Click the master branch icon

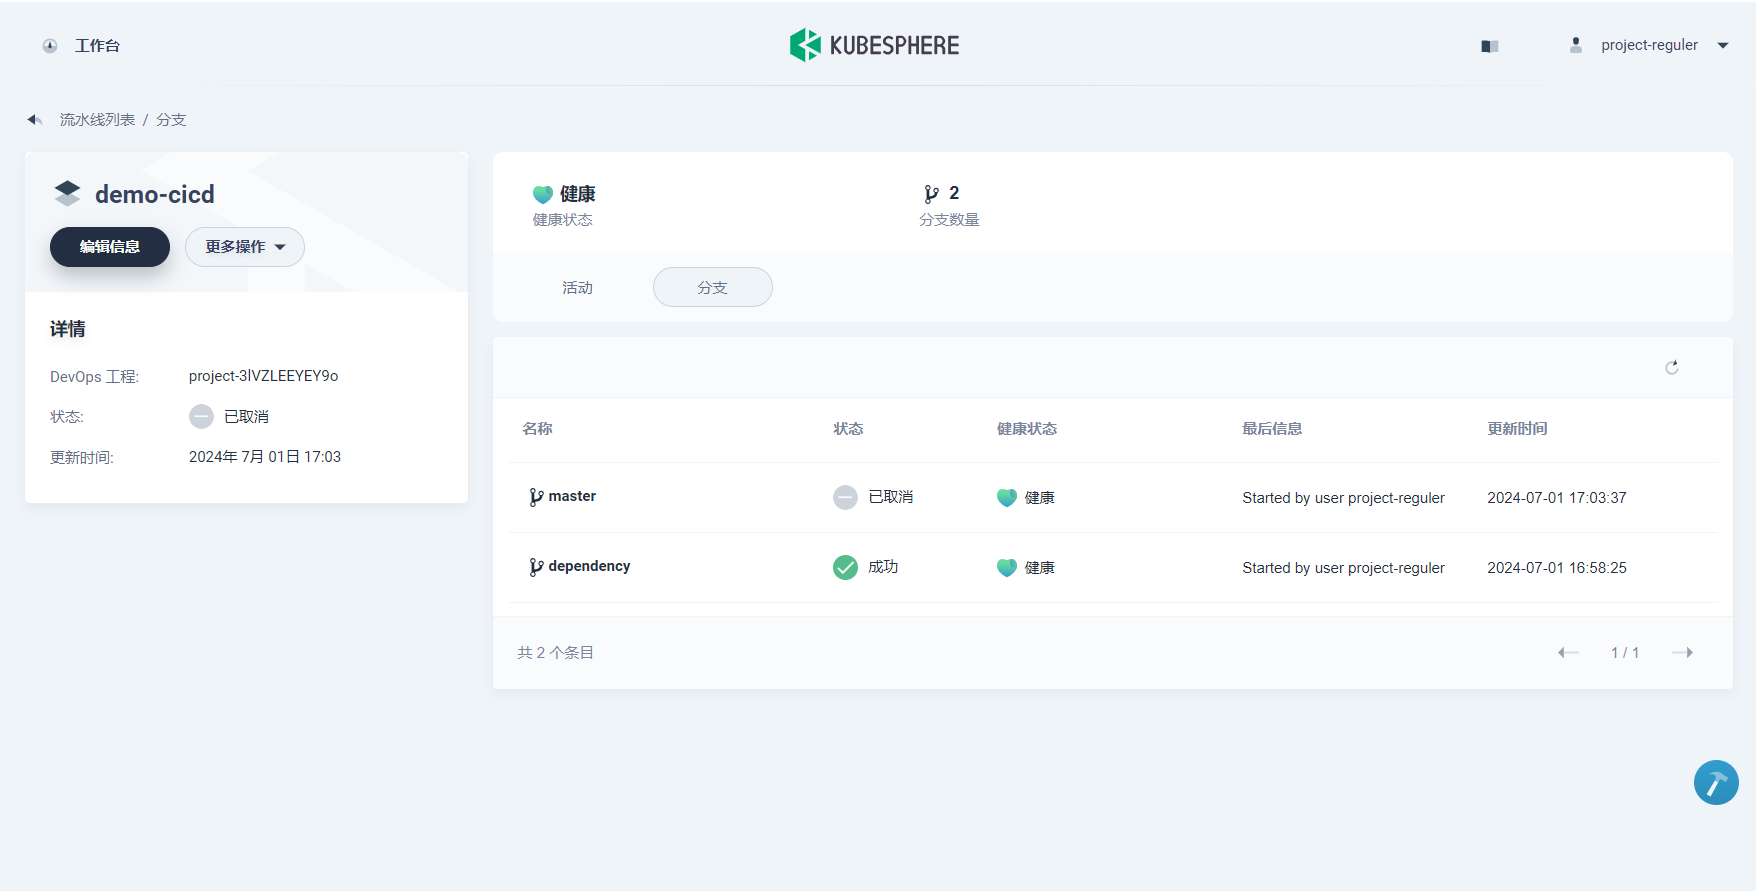(x=536, y=497)
